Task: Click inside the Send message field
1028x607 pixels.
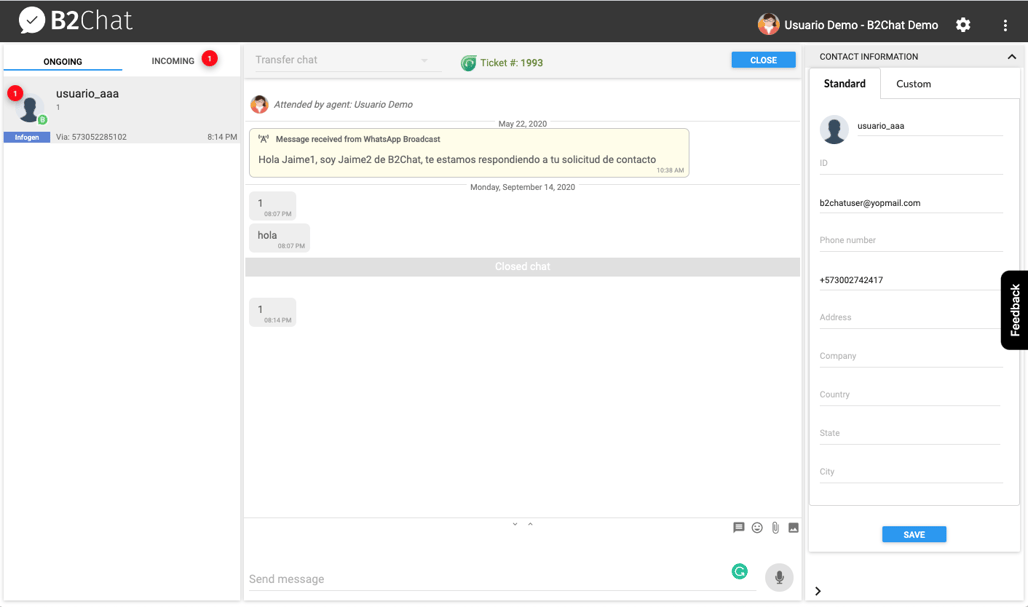Action: coord(450,578)
